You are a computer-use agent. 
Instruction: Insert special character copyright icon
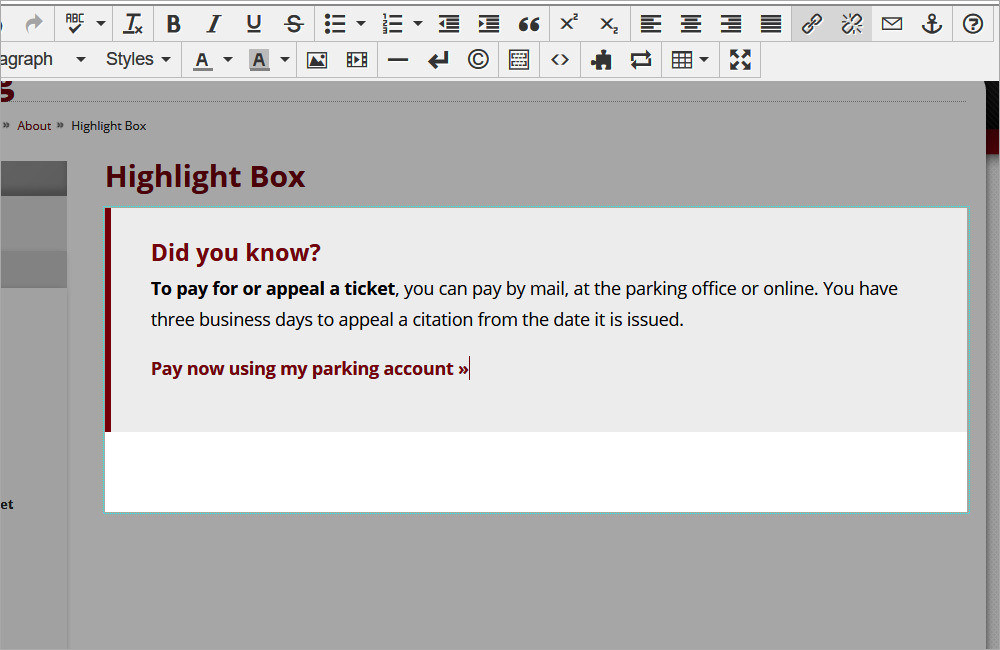click(x=478, y=60)
